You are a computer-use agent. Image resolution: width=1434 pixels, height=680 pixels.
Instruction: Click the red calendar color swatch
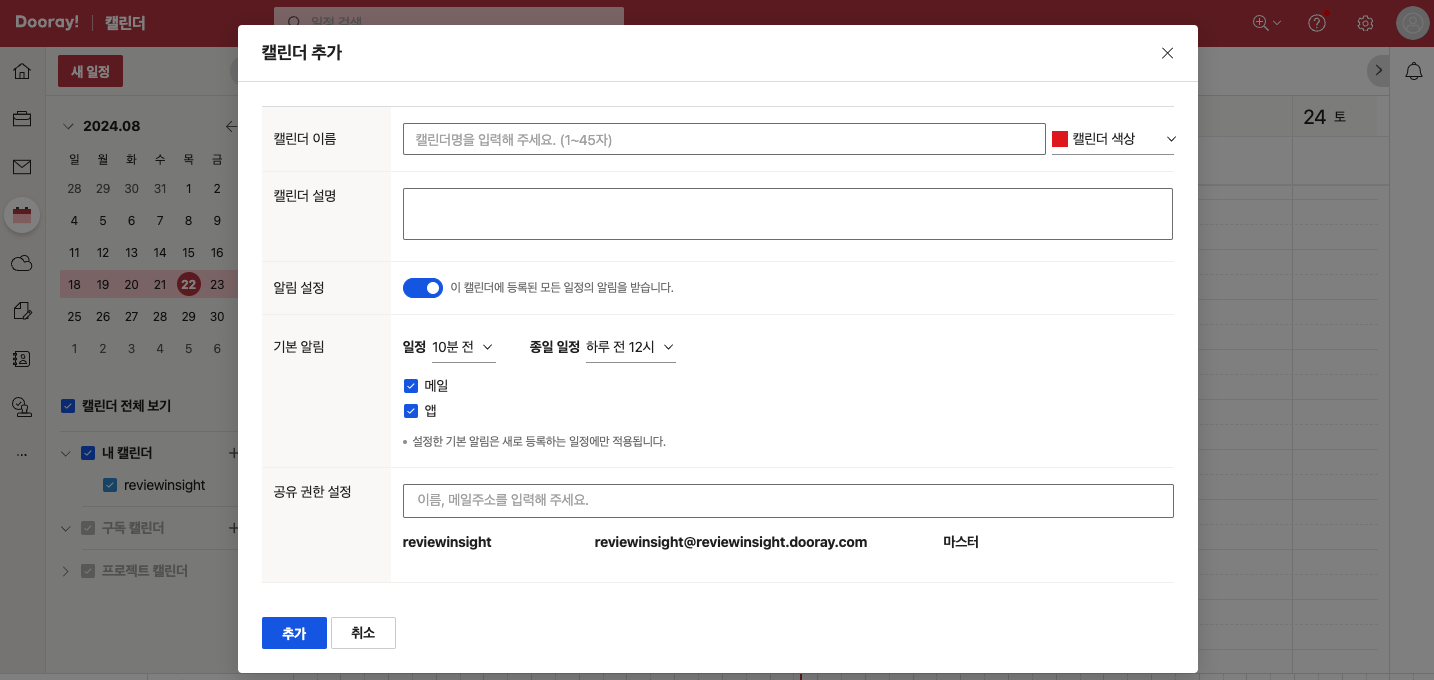(1060, 139)
